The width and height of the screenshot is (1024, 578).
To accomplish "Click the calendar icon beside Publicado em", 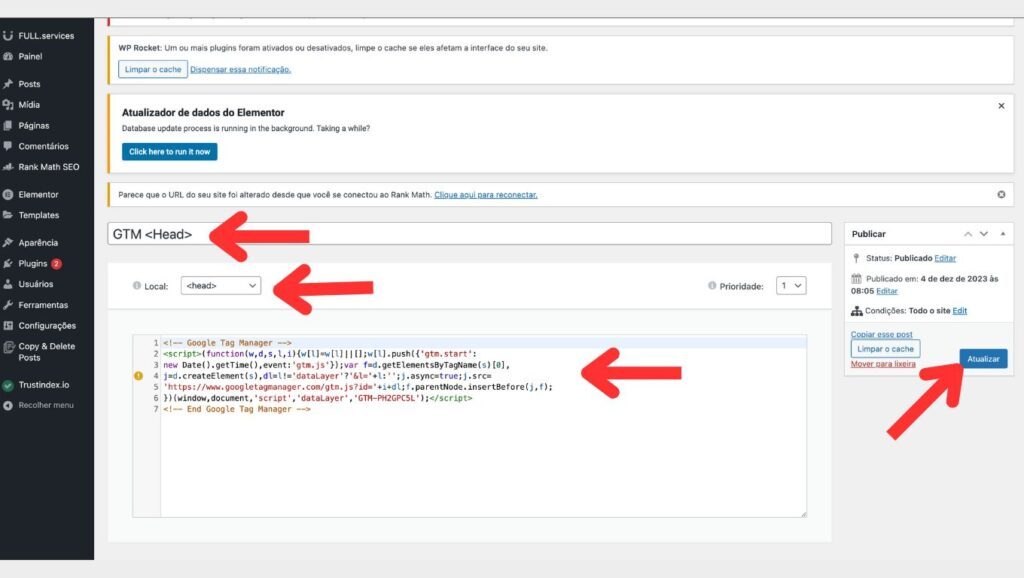I will (x=856, y=279).
